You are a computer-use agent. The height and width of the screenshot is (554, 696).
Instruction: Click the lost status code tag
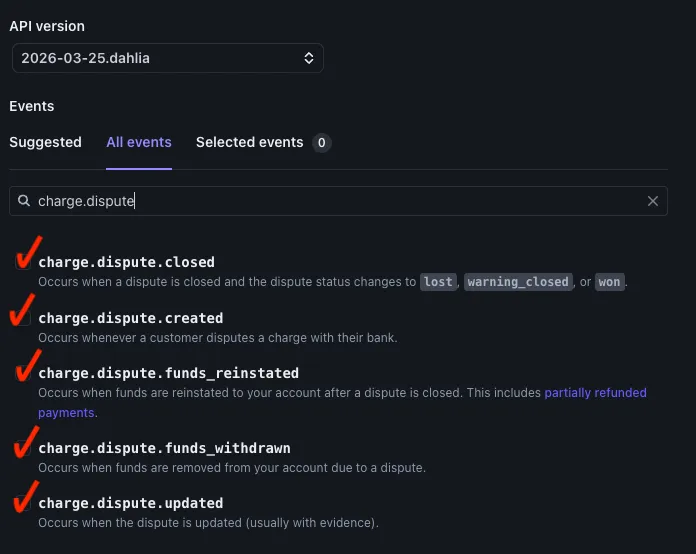(x=438, y=282)
